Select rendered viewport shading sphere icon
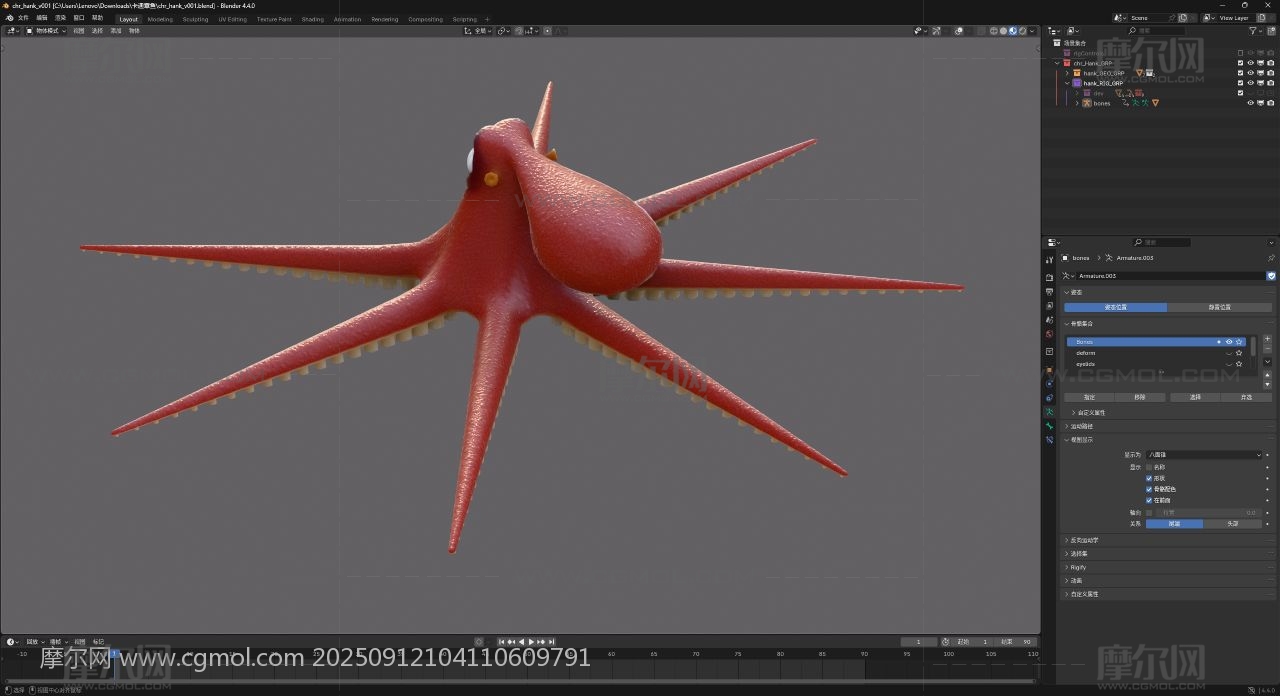The image size is (1280, 696). coord(1021,31)
